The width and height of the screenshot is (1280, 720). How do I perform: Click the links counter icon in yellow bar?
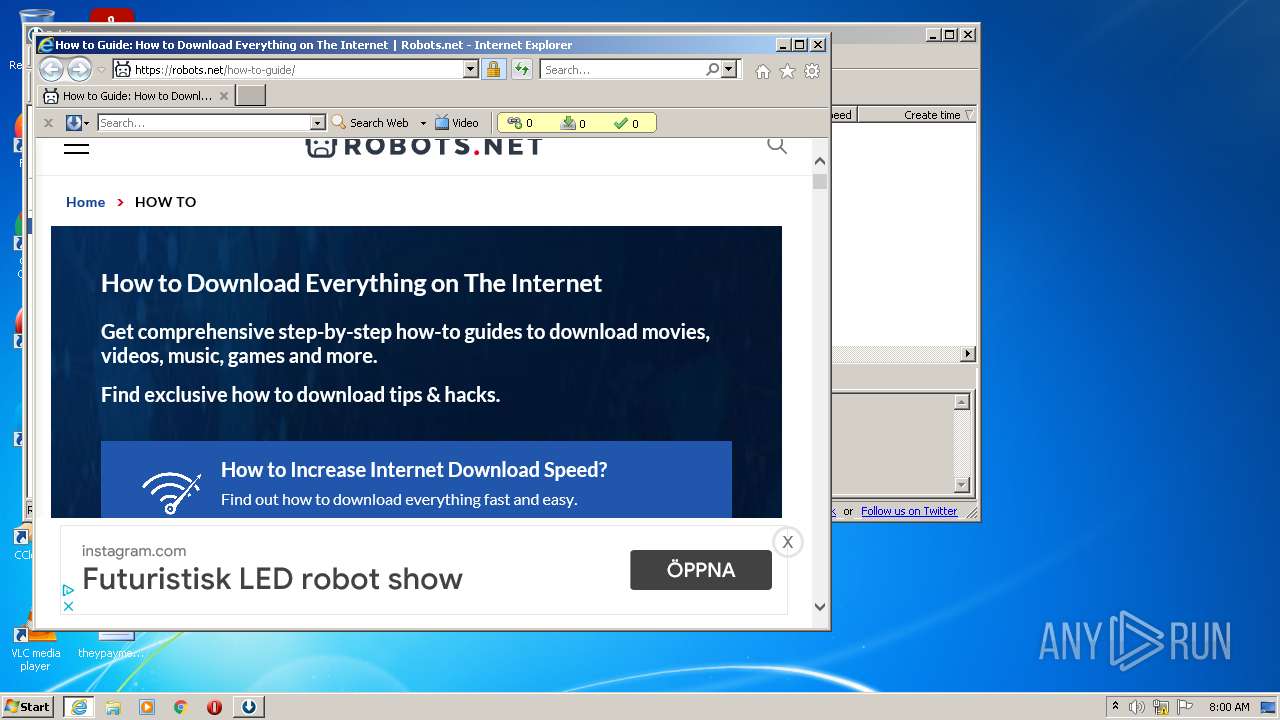coord(514,123)
